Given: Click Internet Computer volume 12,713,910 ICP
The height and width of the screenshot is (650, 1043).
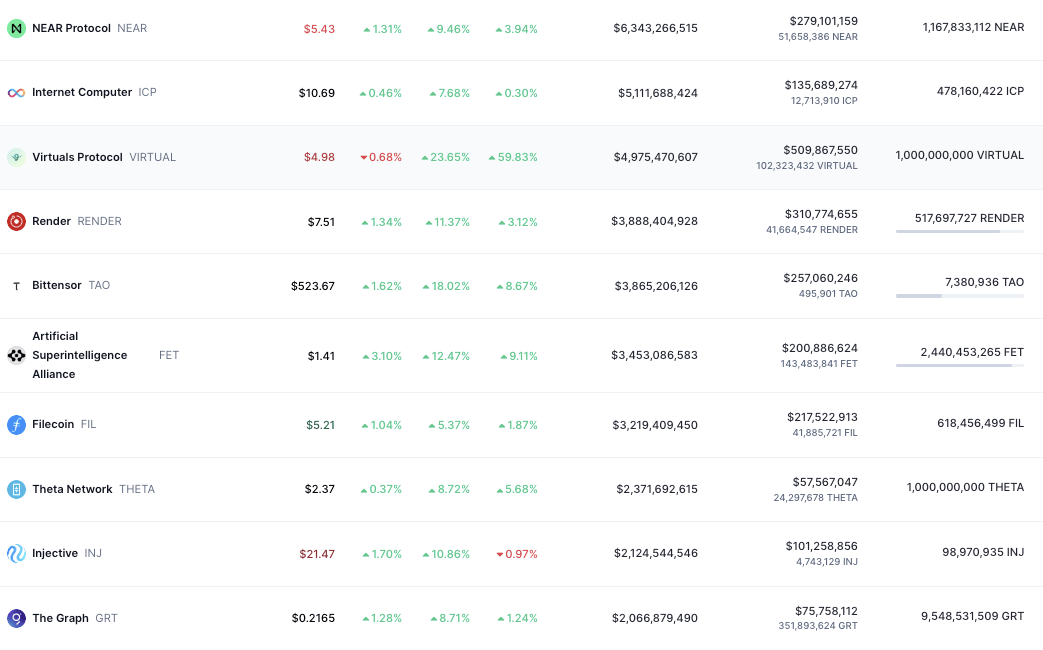Looking at the screenshot, I should [x=824, y=100].
